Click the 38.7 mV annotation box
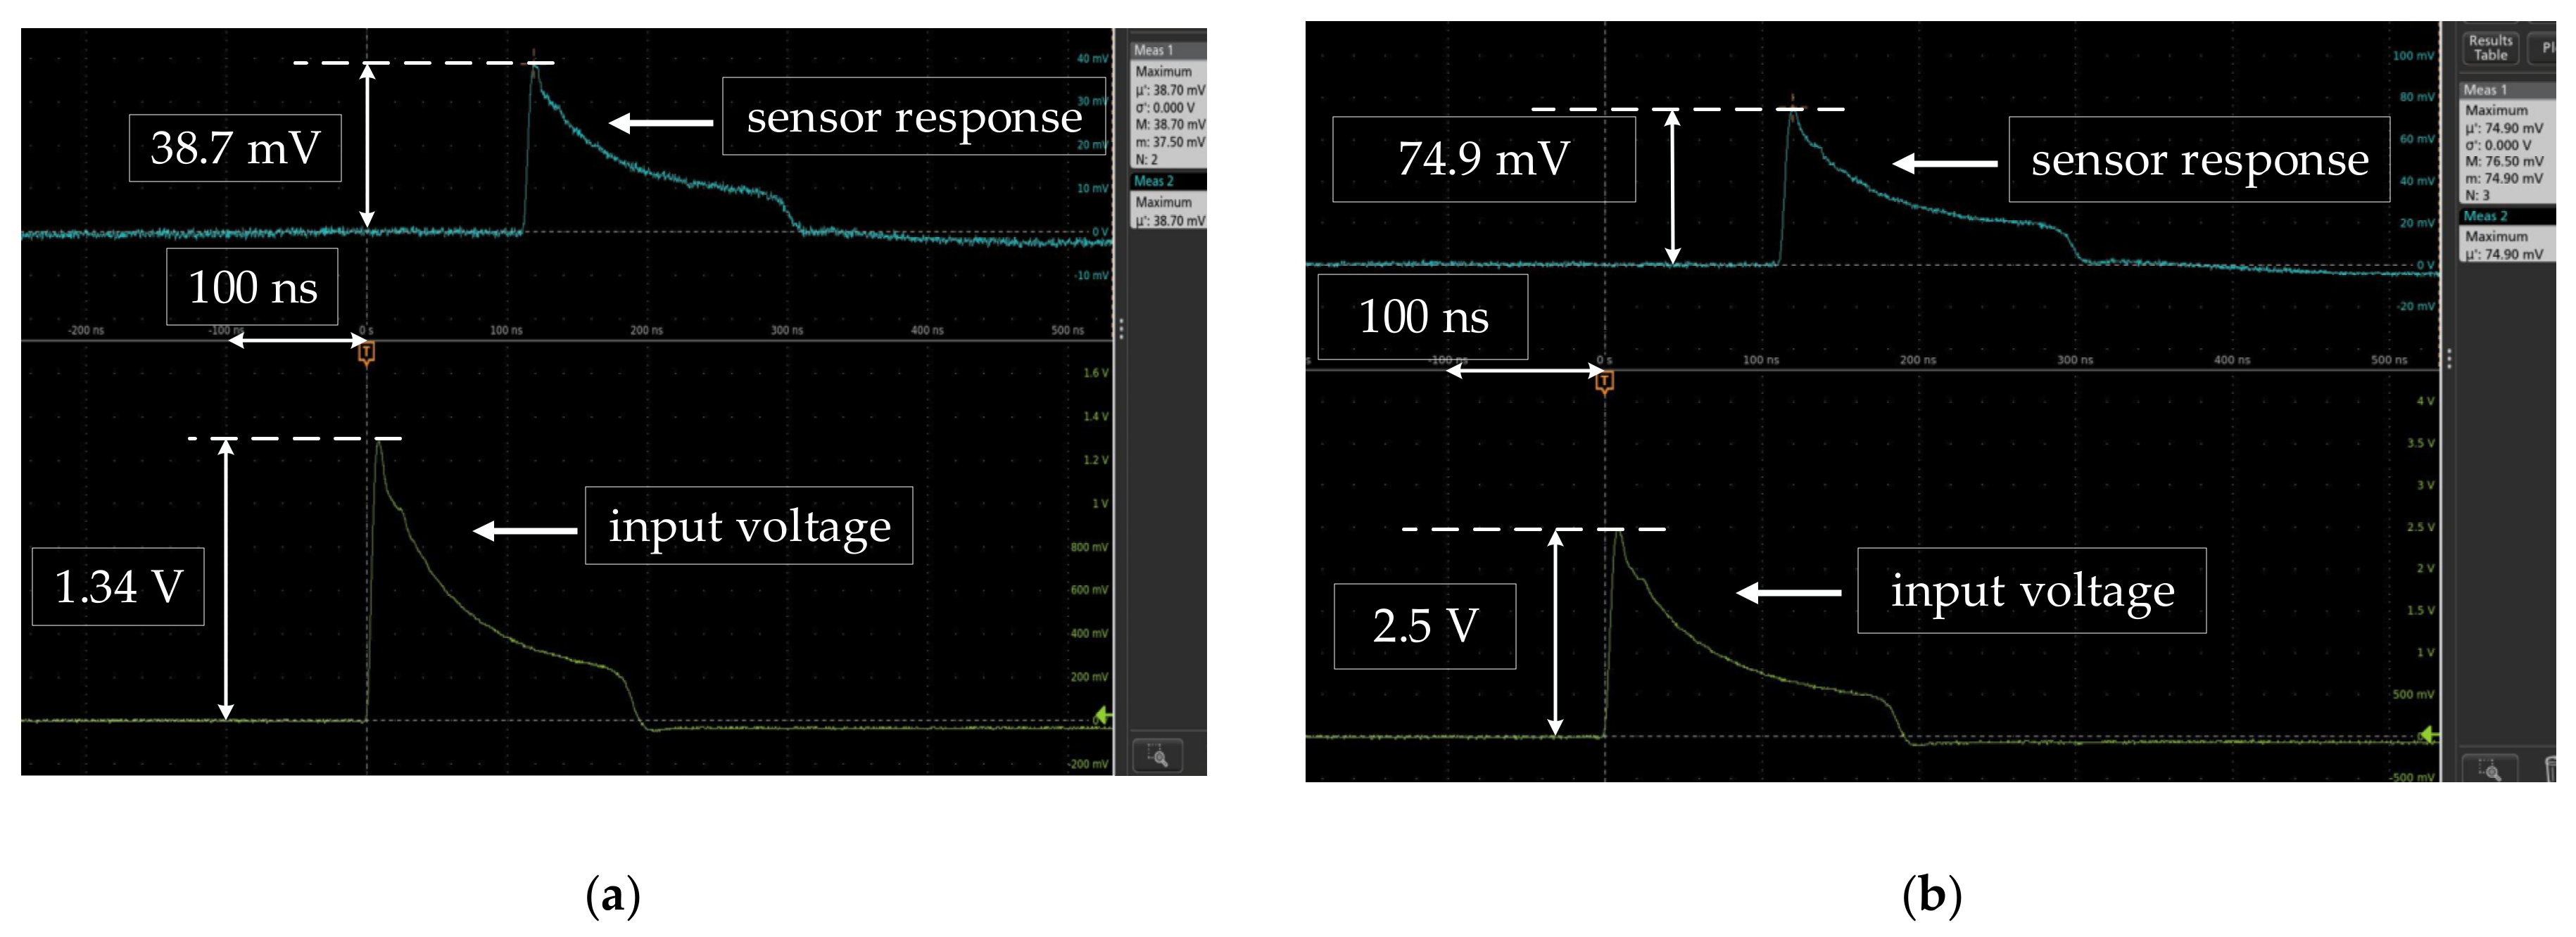Screen dimensions: 2576x937 (235, 148)
